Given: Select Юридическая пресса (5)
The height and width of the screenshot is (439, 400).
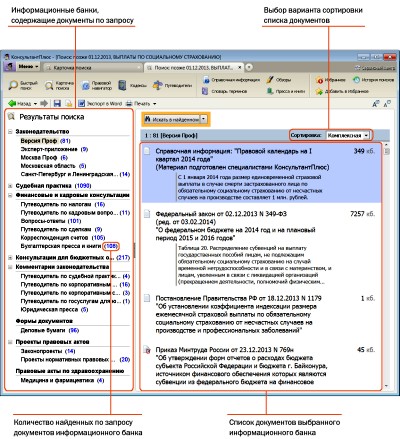Looking at the screenshot, I should click(x=54, y=309).
